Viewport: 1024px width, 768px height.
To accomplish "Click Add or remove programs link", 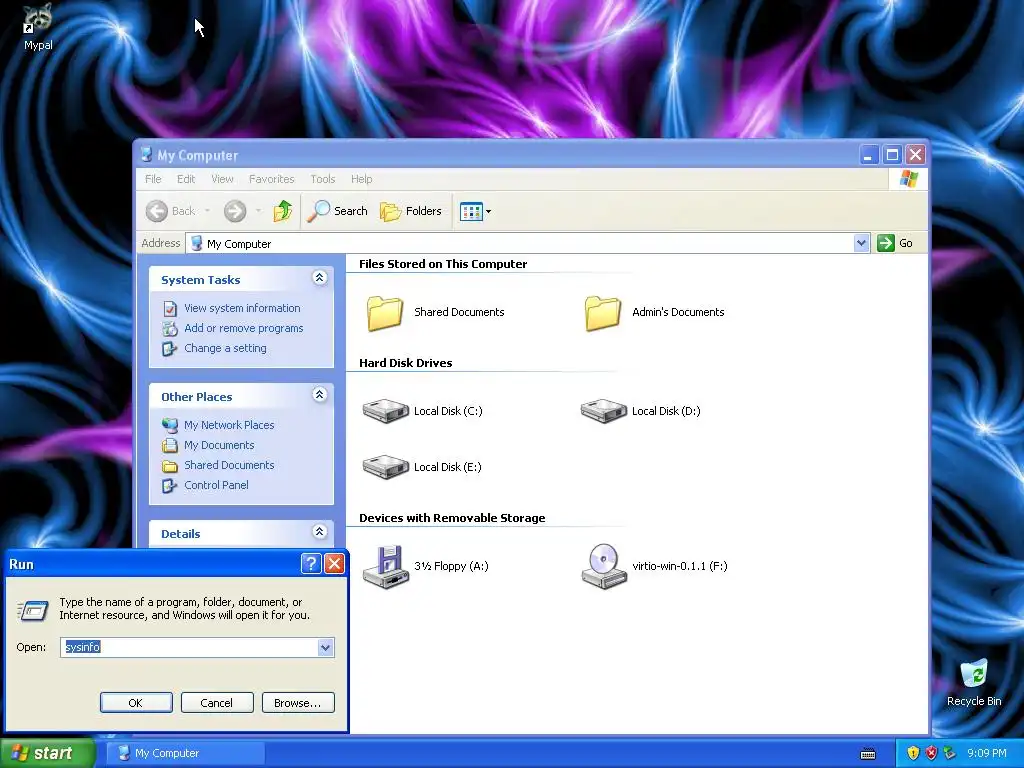I will [x=244, y=328].
